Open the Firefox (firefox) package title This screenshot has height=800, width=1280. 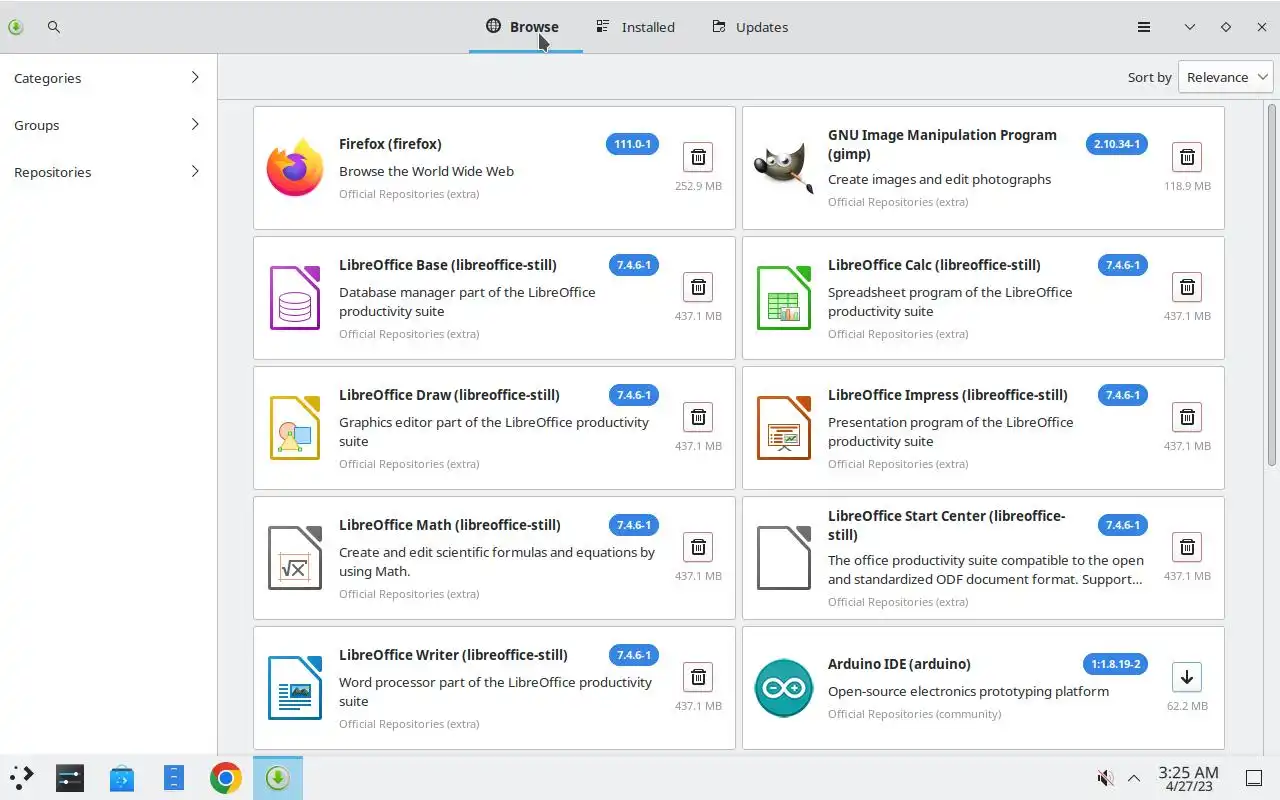click(390, 144)
